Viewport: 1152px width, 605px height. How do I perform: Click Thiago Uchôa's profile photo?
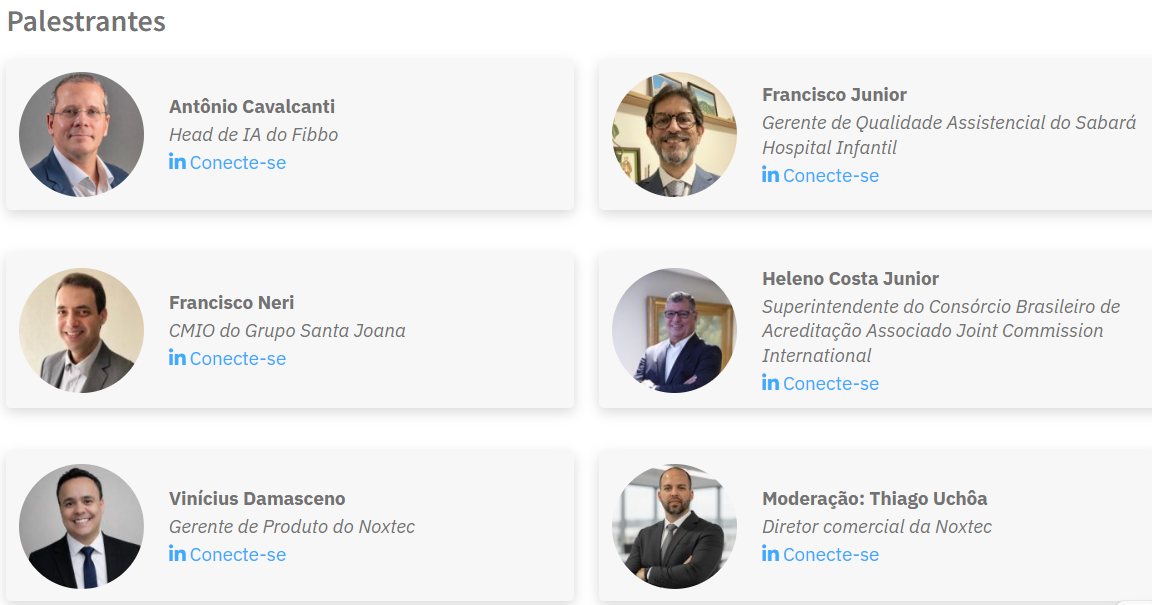click(x=674, y=526)
